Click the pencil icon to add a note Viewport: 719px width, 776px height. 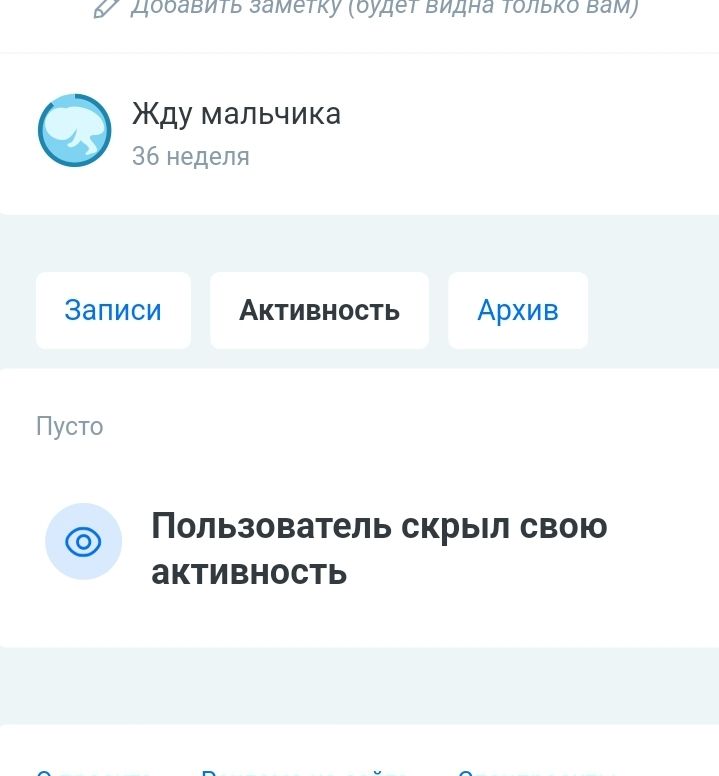pos(106,8)
